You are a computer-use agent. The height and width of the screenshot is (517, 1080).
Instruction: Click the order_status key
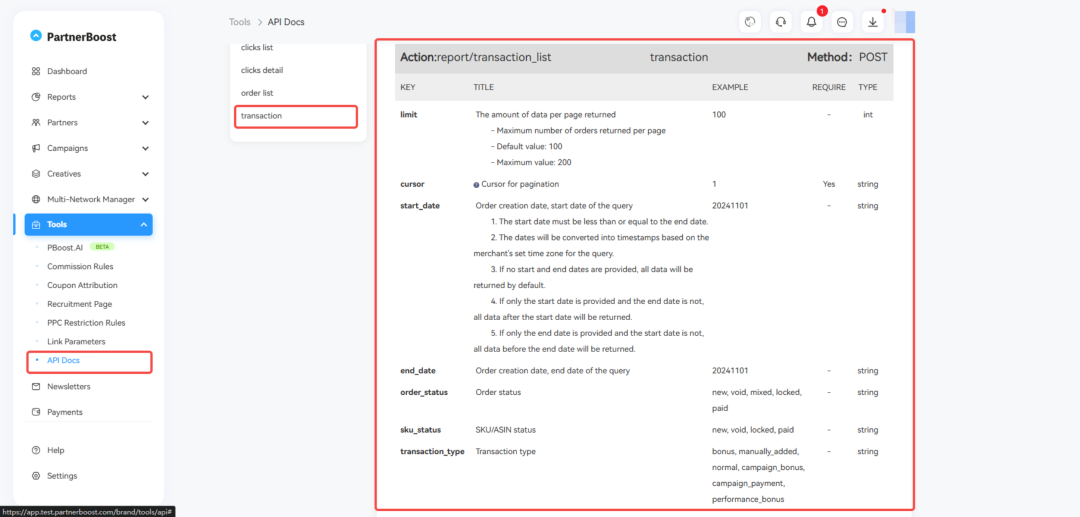click(424, 392)
